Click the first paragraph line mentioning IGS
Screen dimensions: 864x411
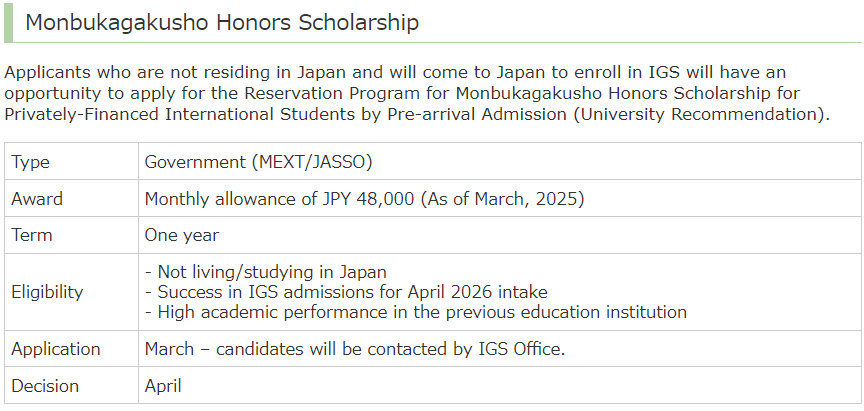click(395, 72)
